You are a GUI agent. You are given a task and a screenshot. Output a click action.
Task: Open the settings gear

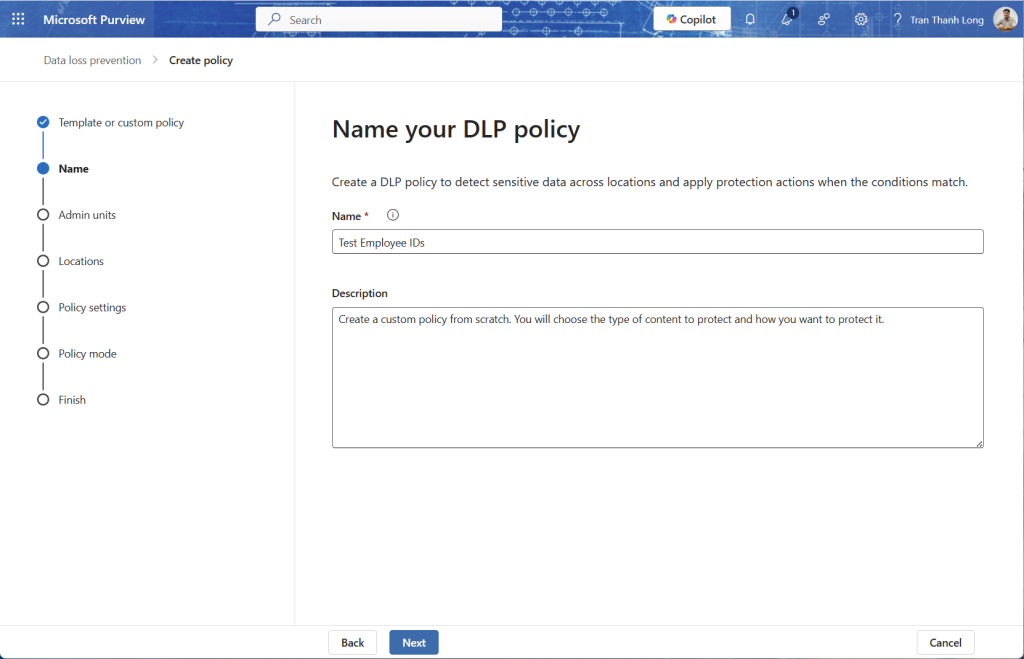coord(861,20)
